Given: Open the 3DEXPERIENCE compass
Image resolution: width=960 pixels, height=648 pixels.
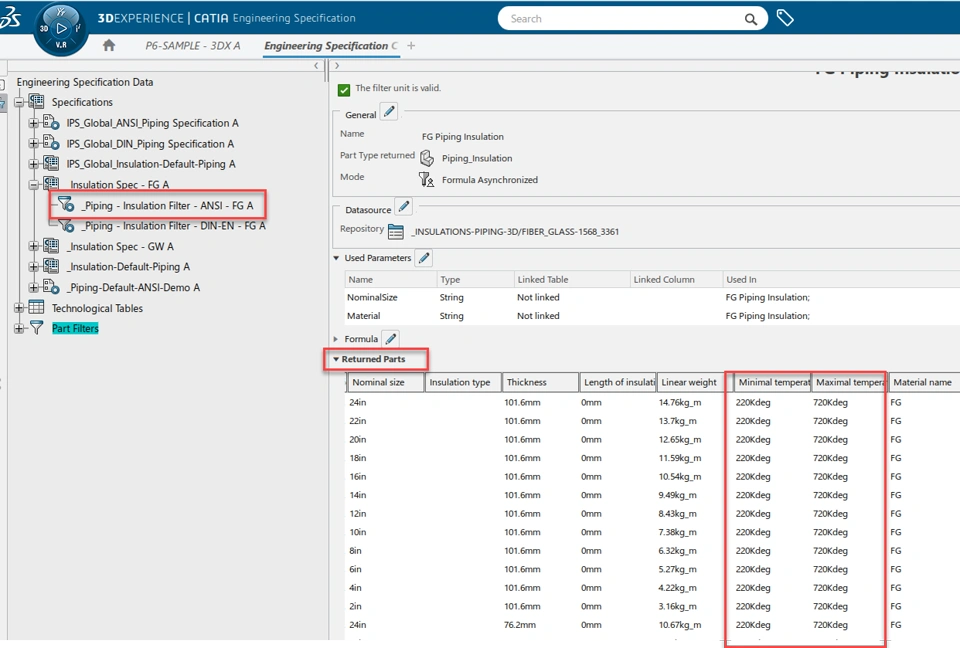Looking at the screenshot, I should 61,28.
